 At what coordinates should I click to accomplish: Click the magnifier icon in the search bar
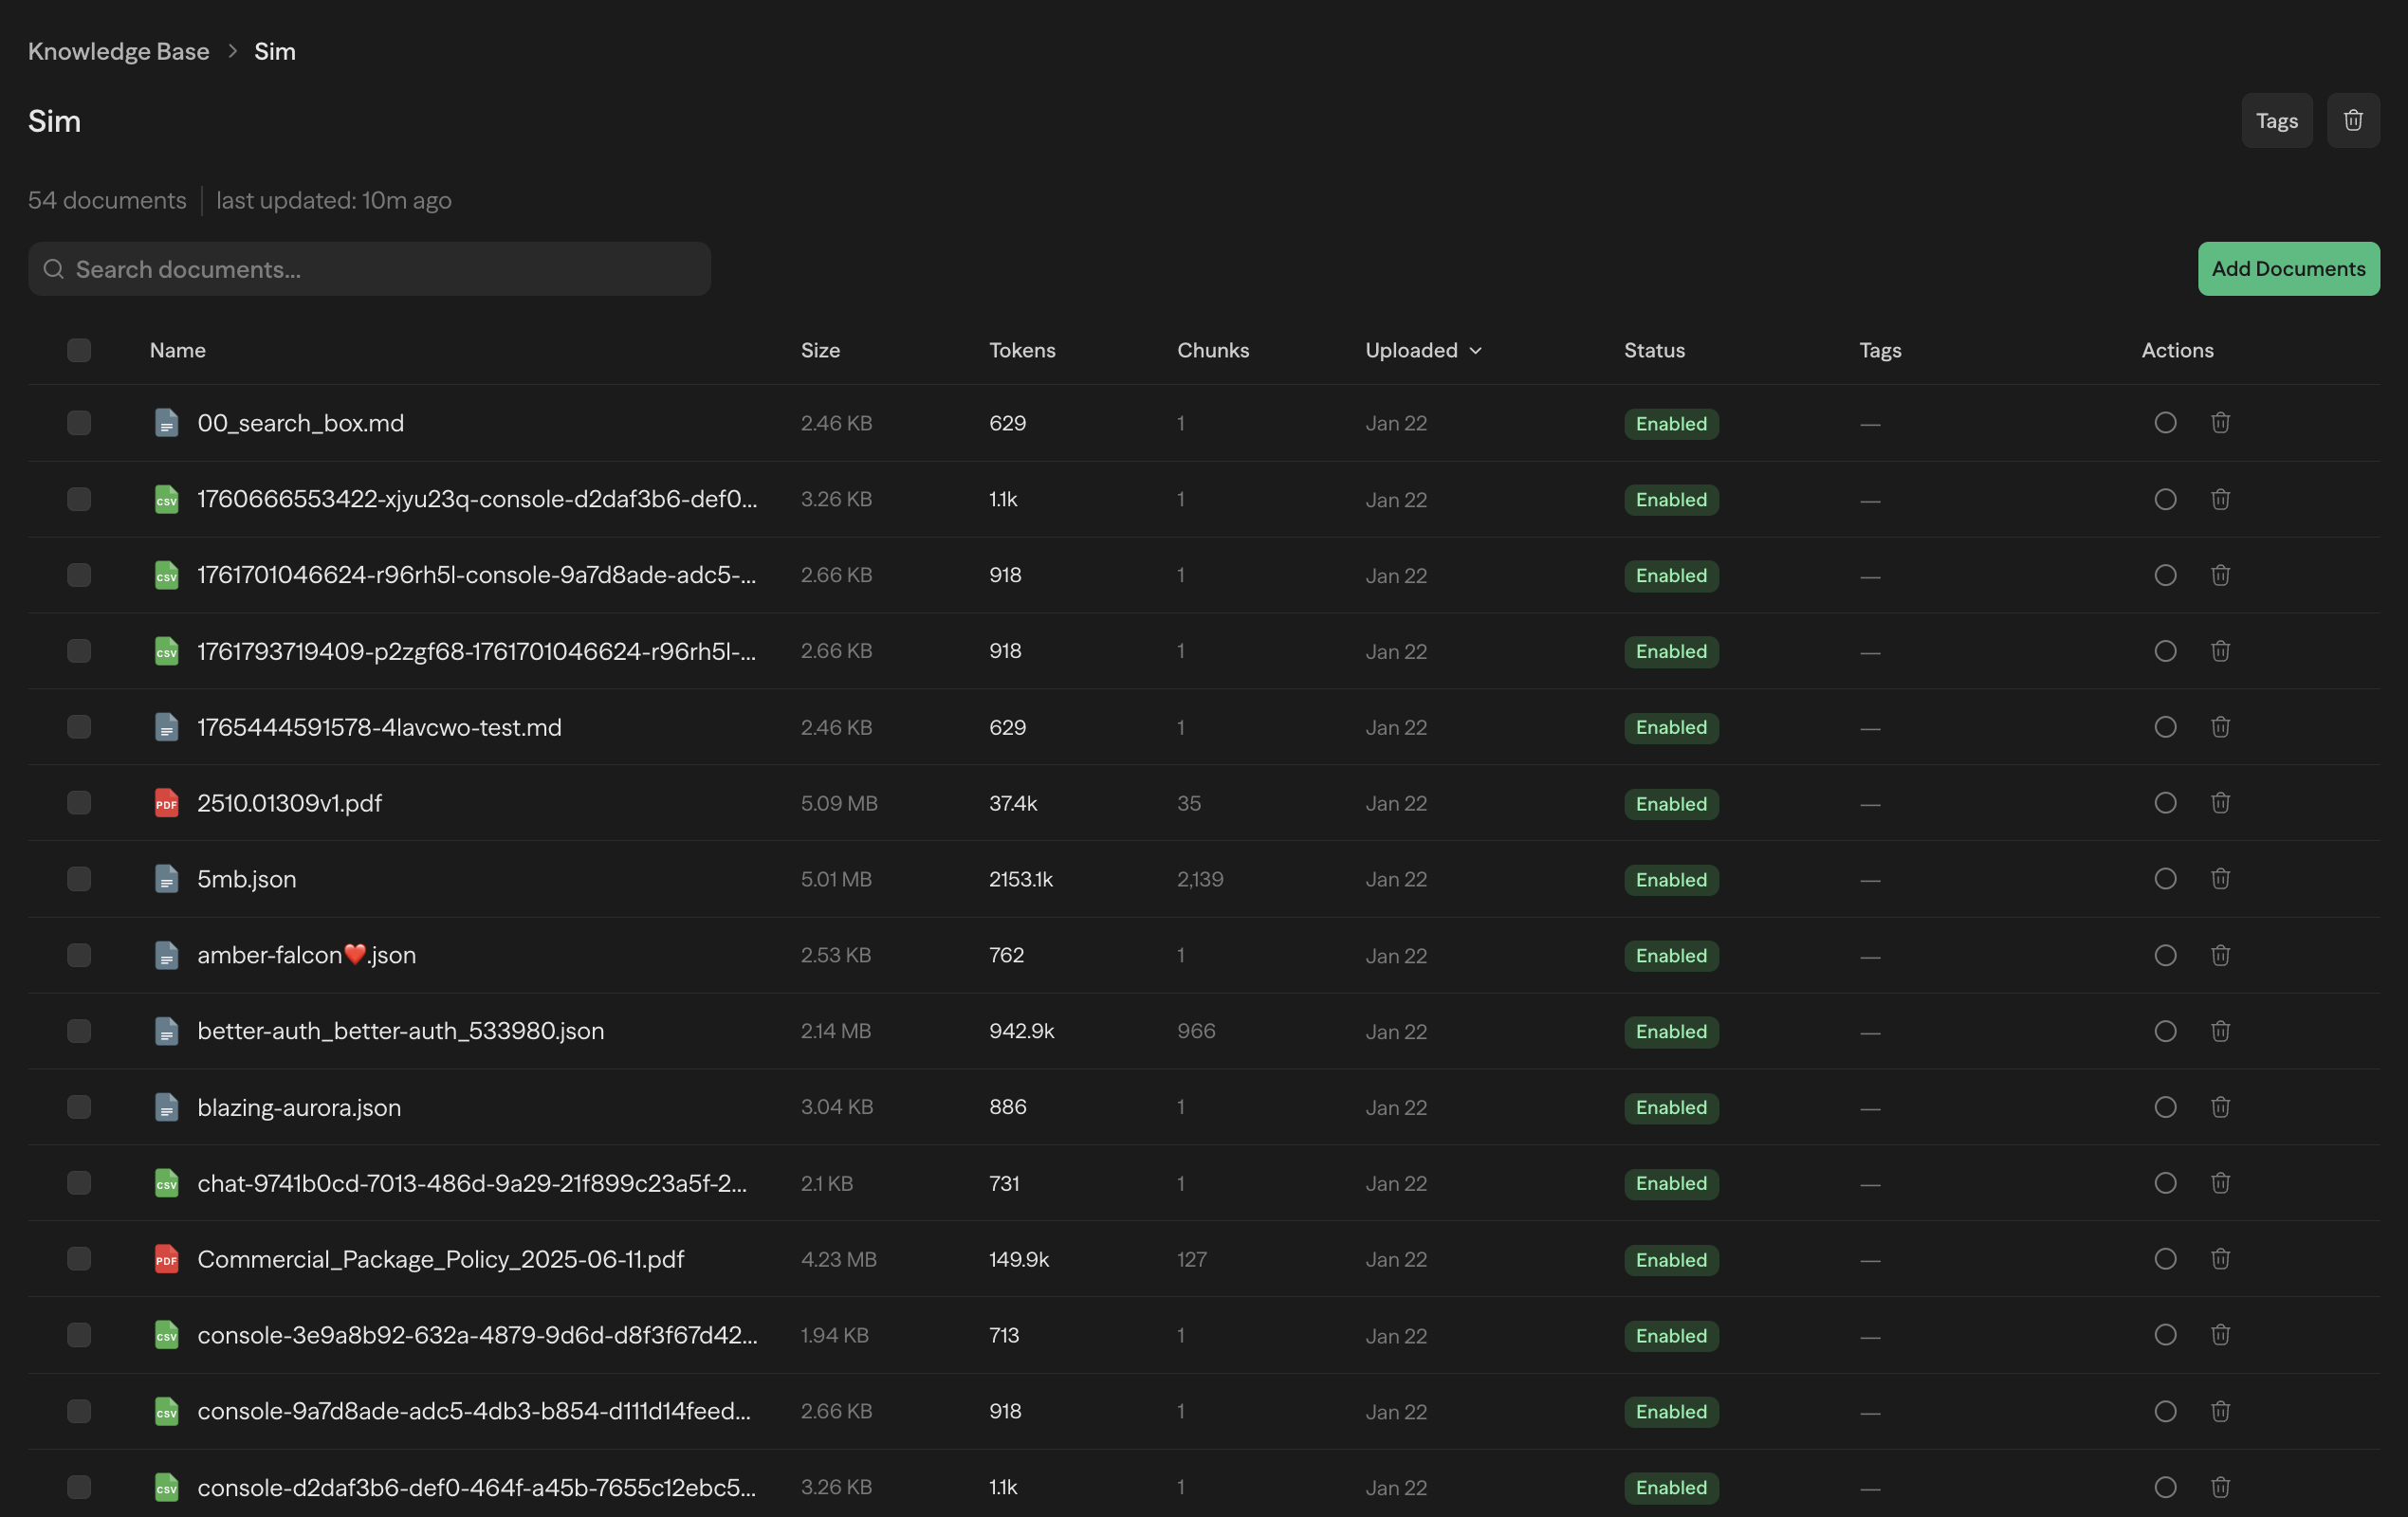tap(54, 269)
